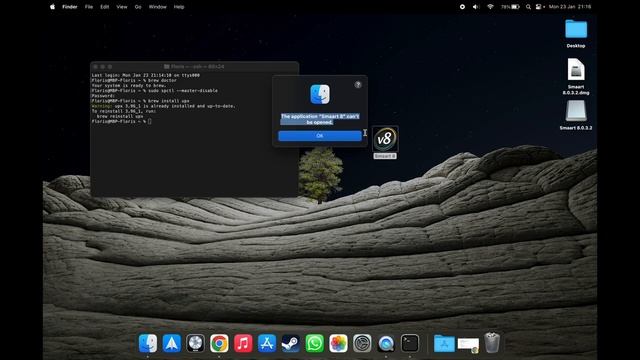Click 'Your system is ready to brew' line
Image resolution: width=640 pixels, height=360 pixels.
coord(129,86)
